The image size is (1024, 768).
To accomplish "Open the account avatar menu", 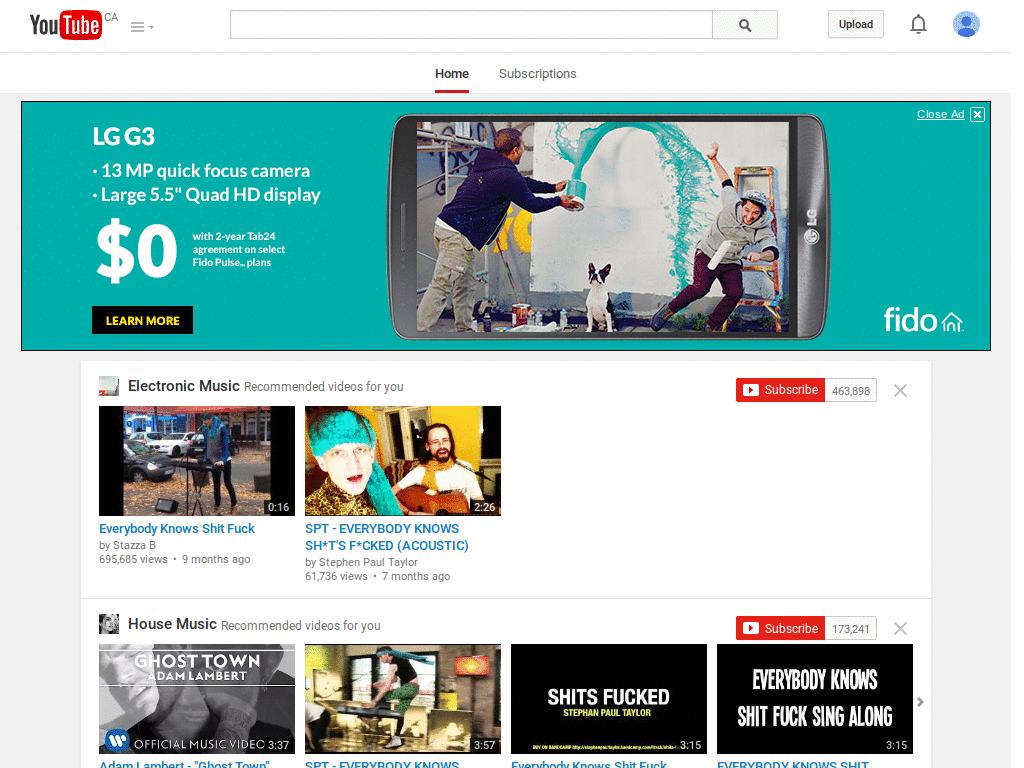I will click(966, 24).
